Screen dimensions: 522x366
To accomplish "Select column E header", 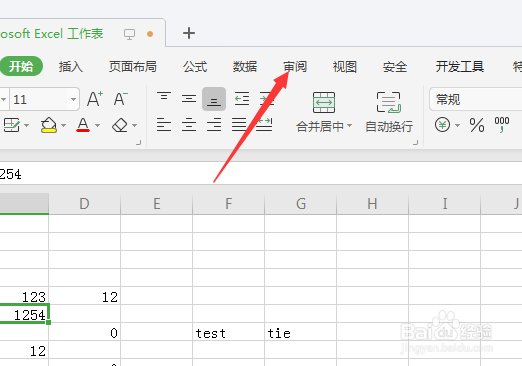I will (x=156, y=203).
